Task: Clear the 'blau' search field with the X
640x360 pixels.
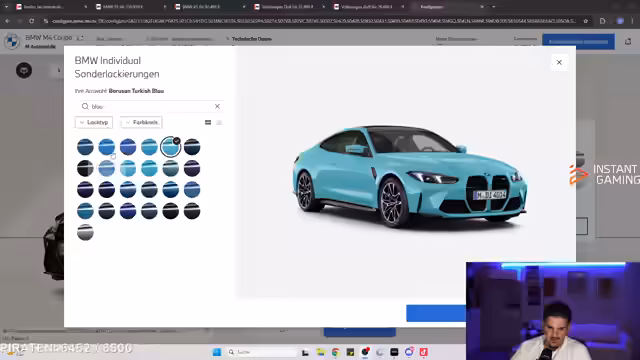Action: (217, 106)
